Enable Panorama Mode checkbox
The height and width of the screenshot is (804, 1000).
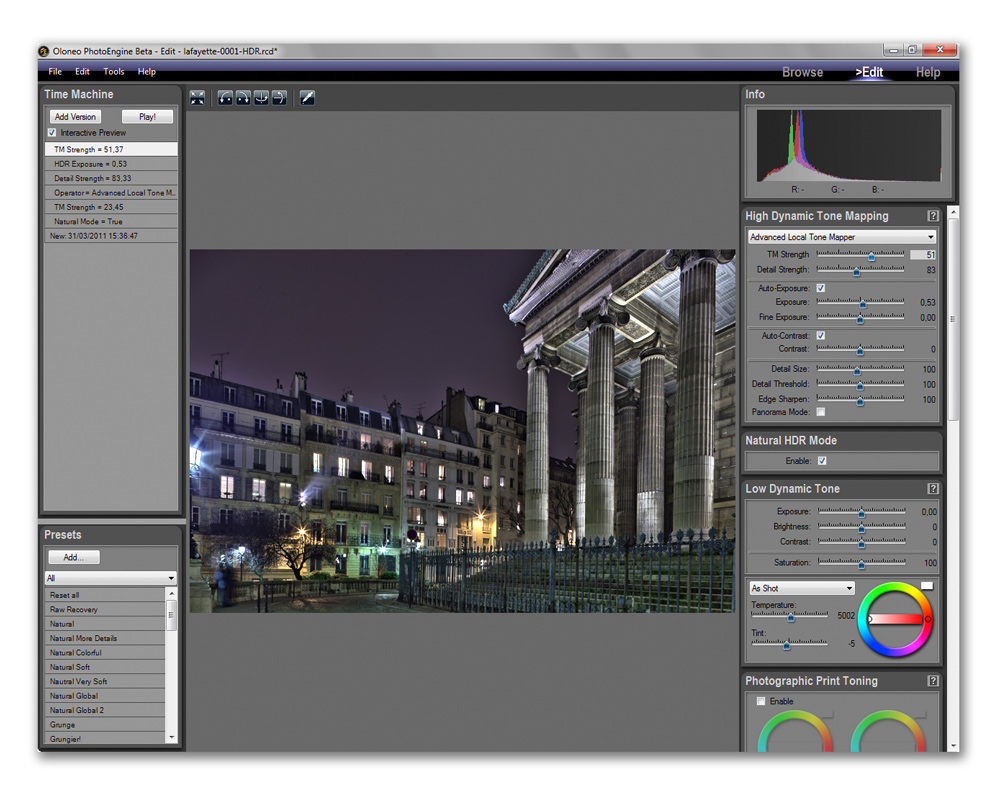[x=821, y=412]
